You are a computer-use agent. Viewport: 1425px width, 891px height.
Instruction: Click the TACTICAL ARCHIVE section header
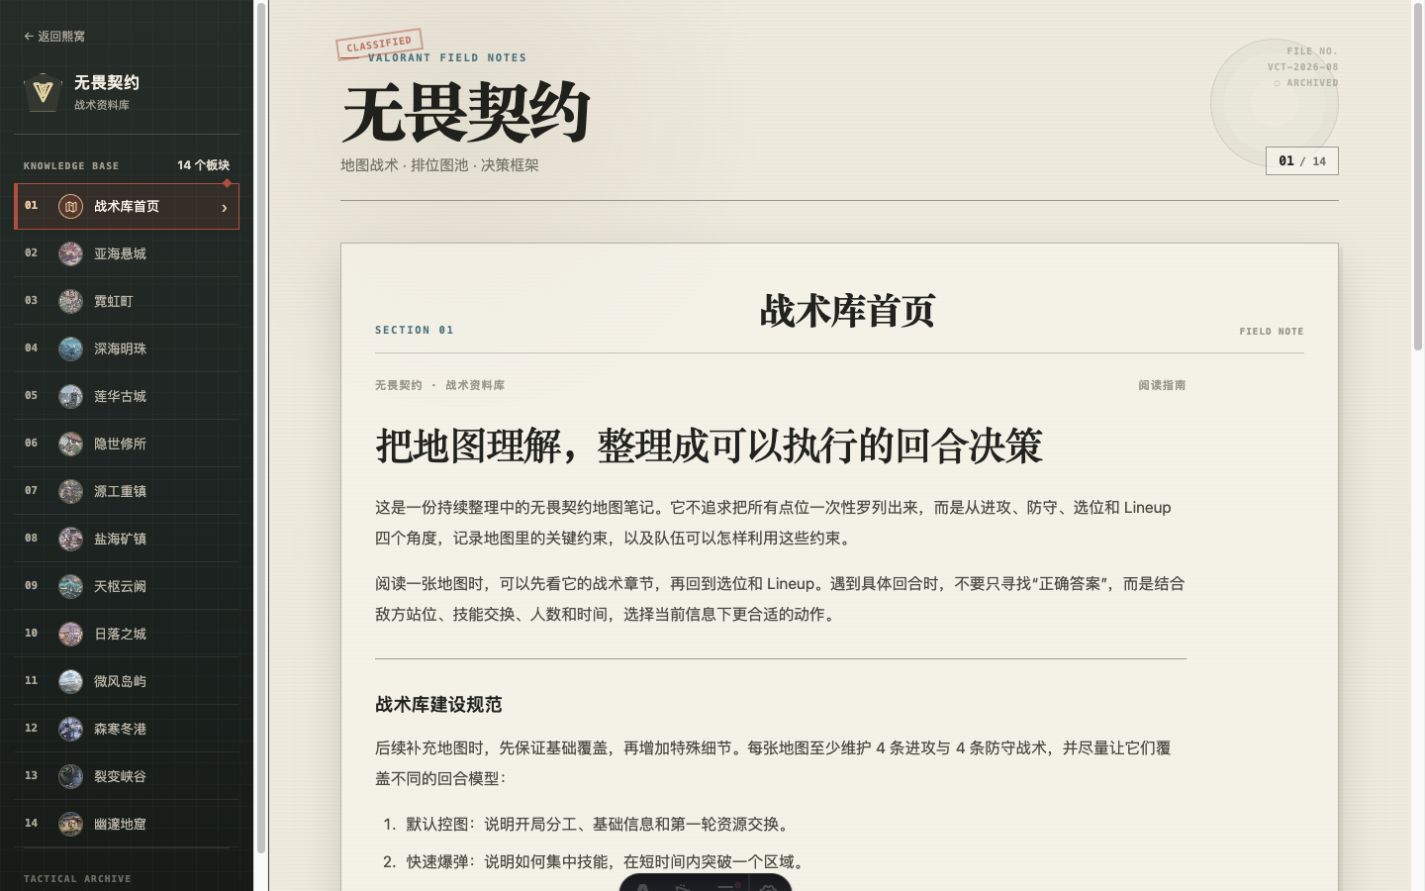77,879
